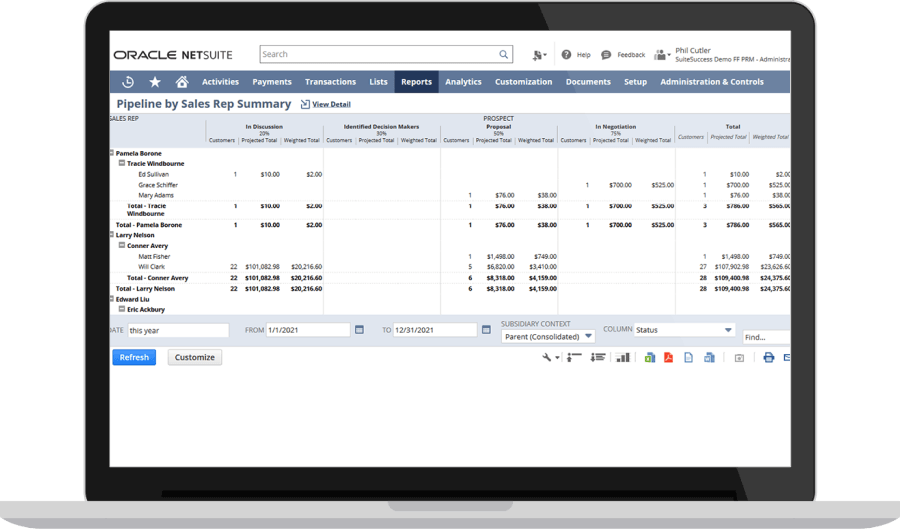Click the Help question mark icon
Viewport: 900px width, 529px height.
tap(567, 55)
